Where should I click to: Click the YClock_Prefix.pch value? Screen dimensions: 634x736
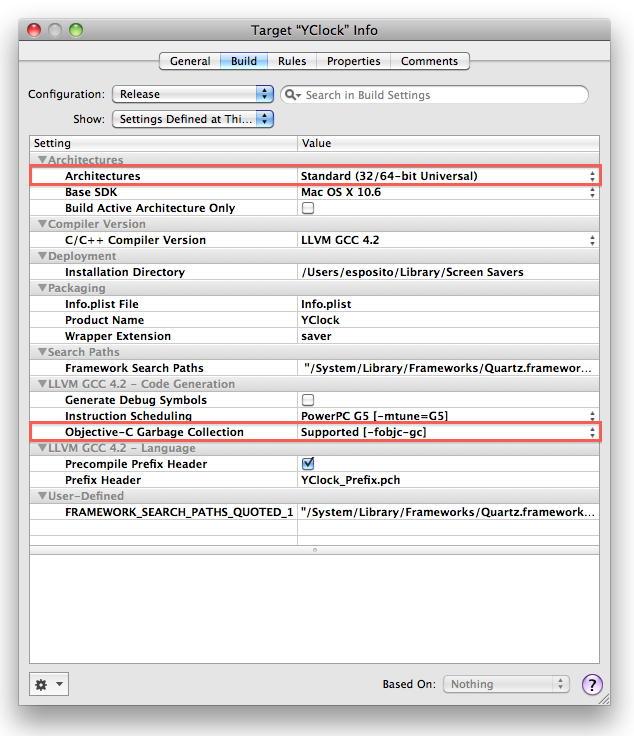[351, 480]
